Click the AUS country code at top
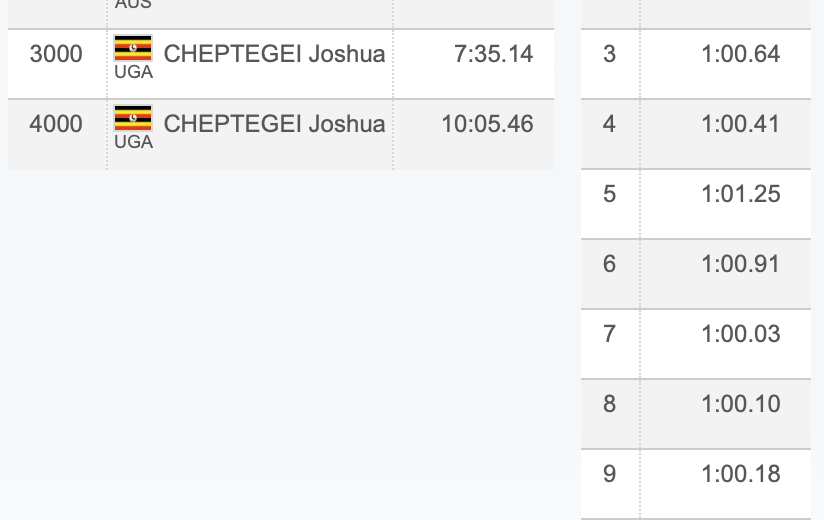824x520 pixels. [133, 4]
